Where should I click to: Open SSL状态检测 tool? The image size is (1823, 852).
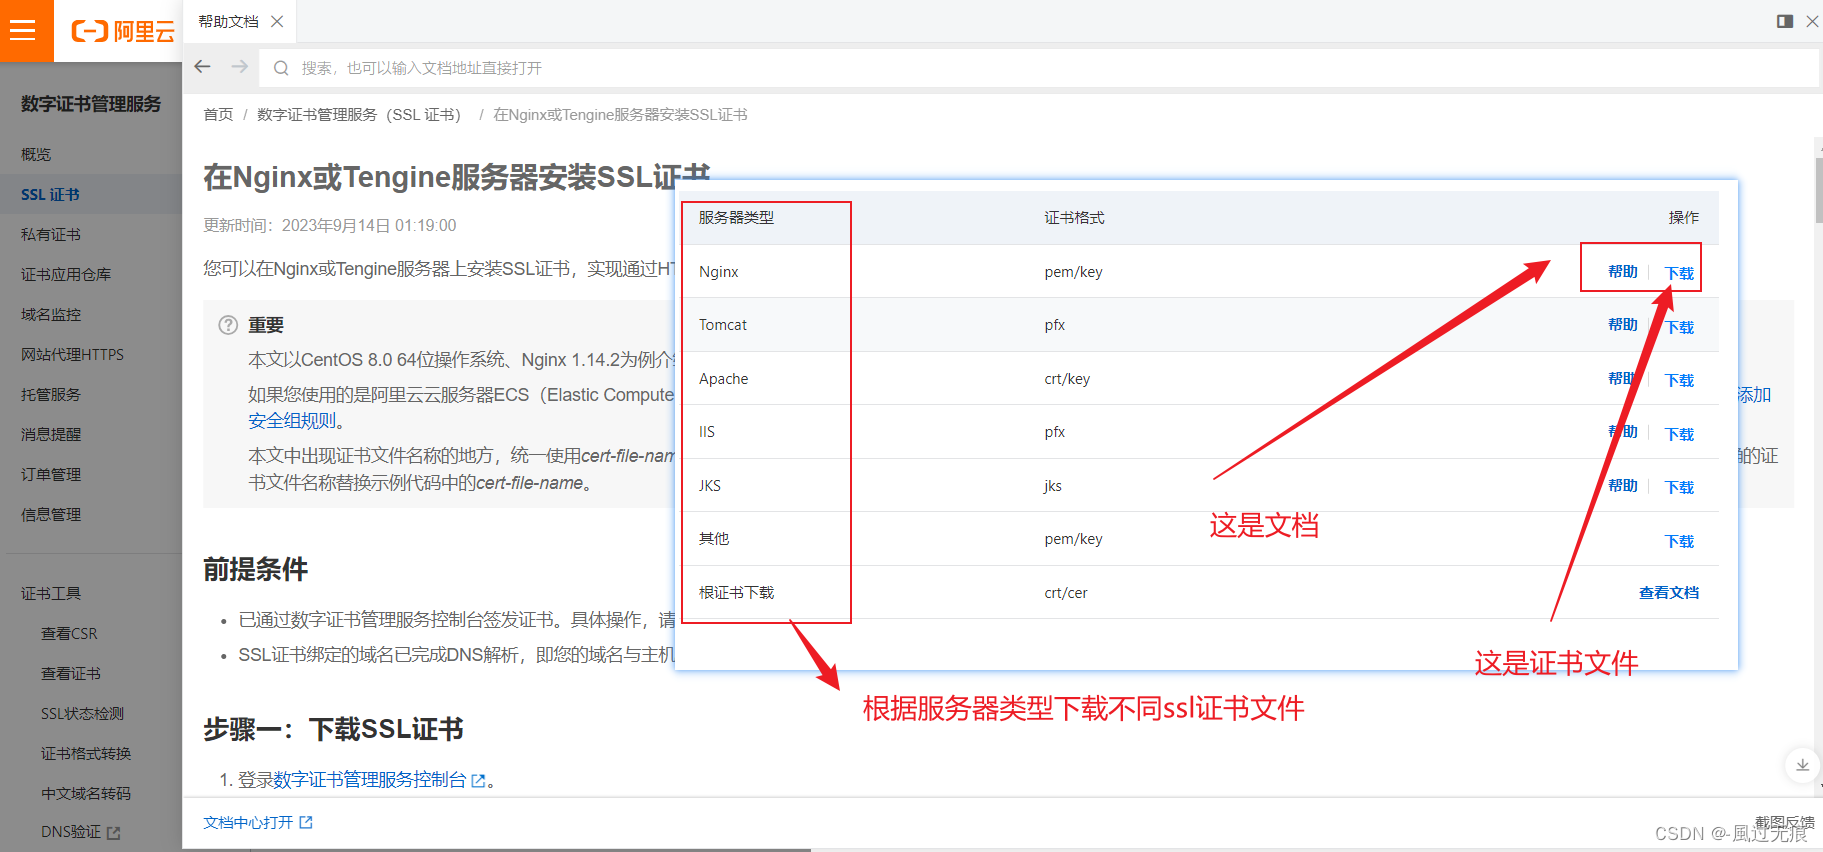82,713
